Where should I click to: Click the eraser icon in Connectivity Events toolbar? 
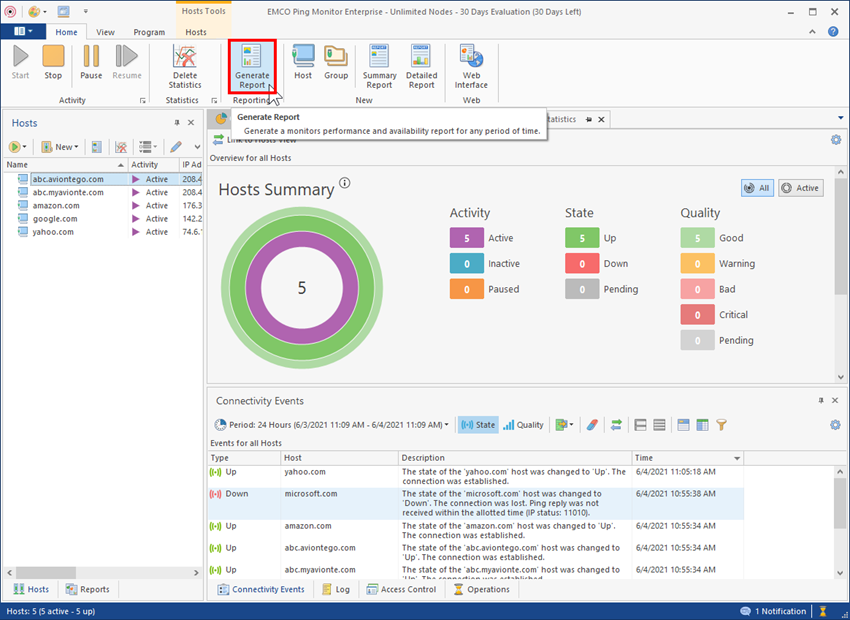(592, 425)
